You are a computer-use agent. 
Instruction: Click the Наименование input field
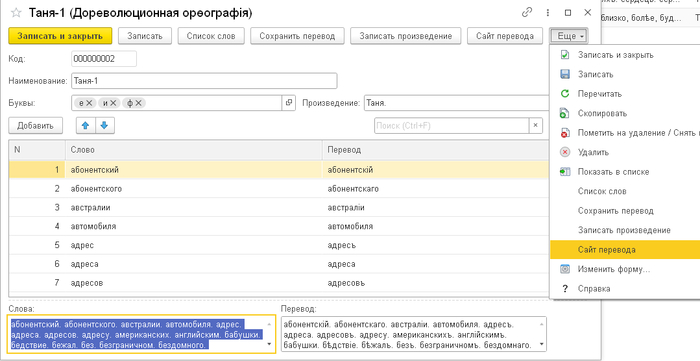(204, 81)
